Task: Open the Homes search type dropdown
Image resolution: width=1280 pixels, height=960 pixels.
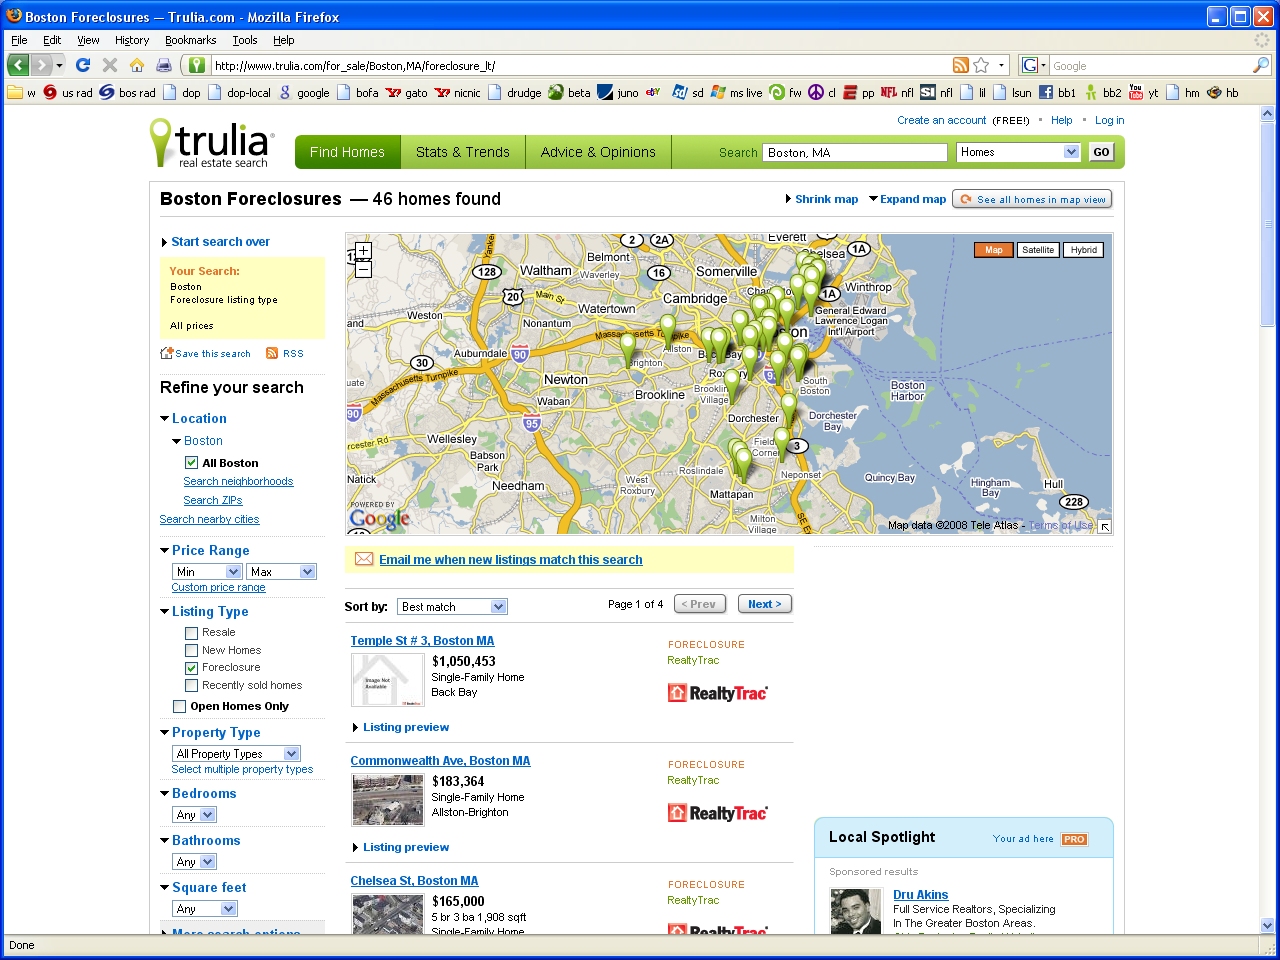Action: 1018,152
